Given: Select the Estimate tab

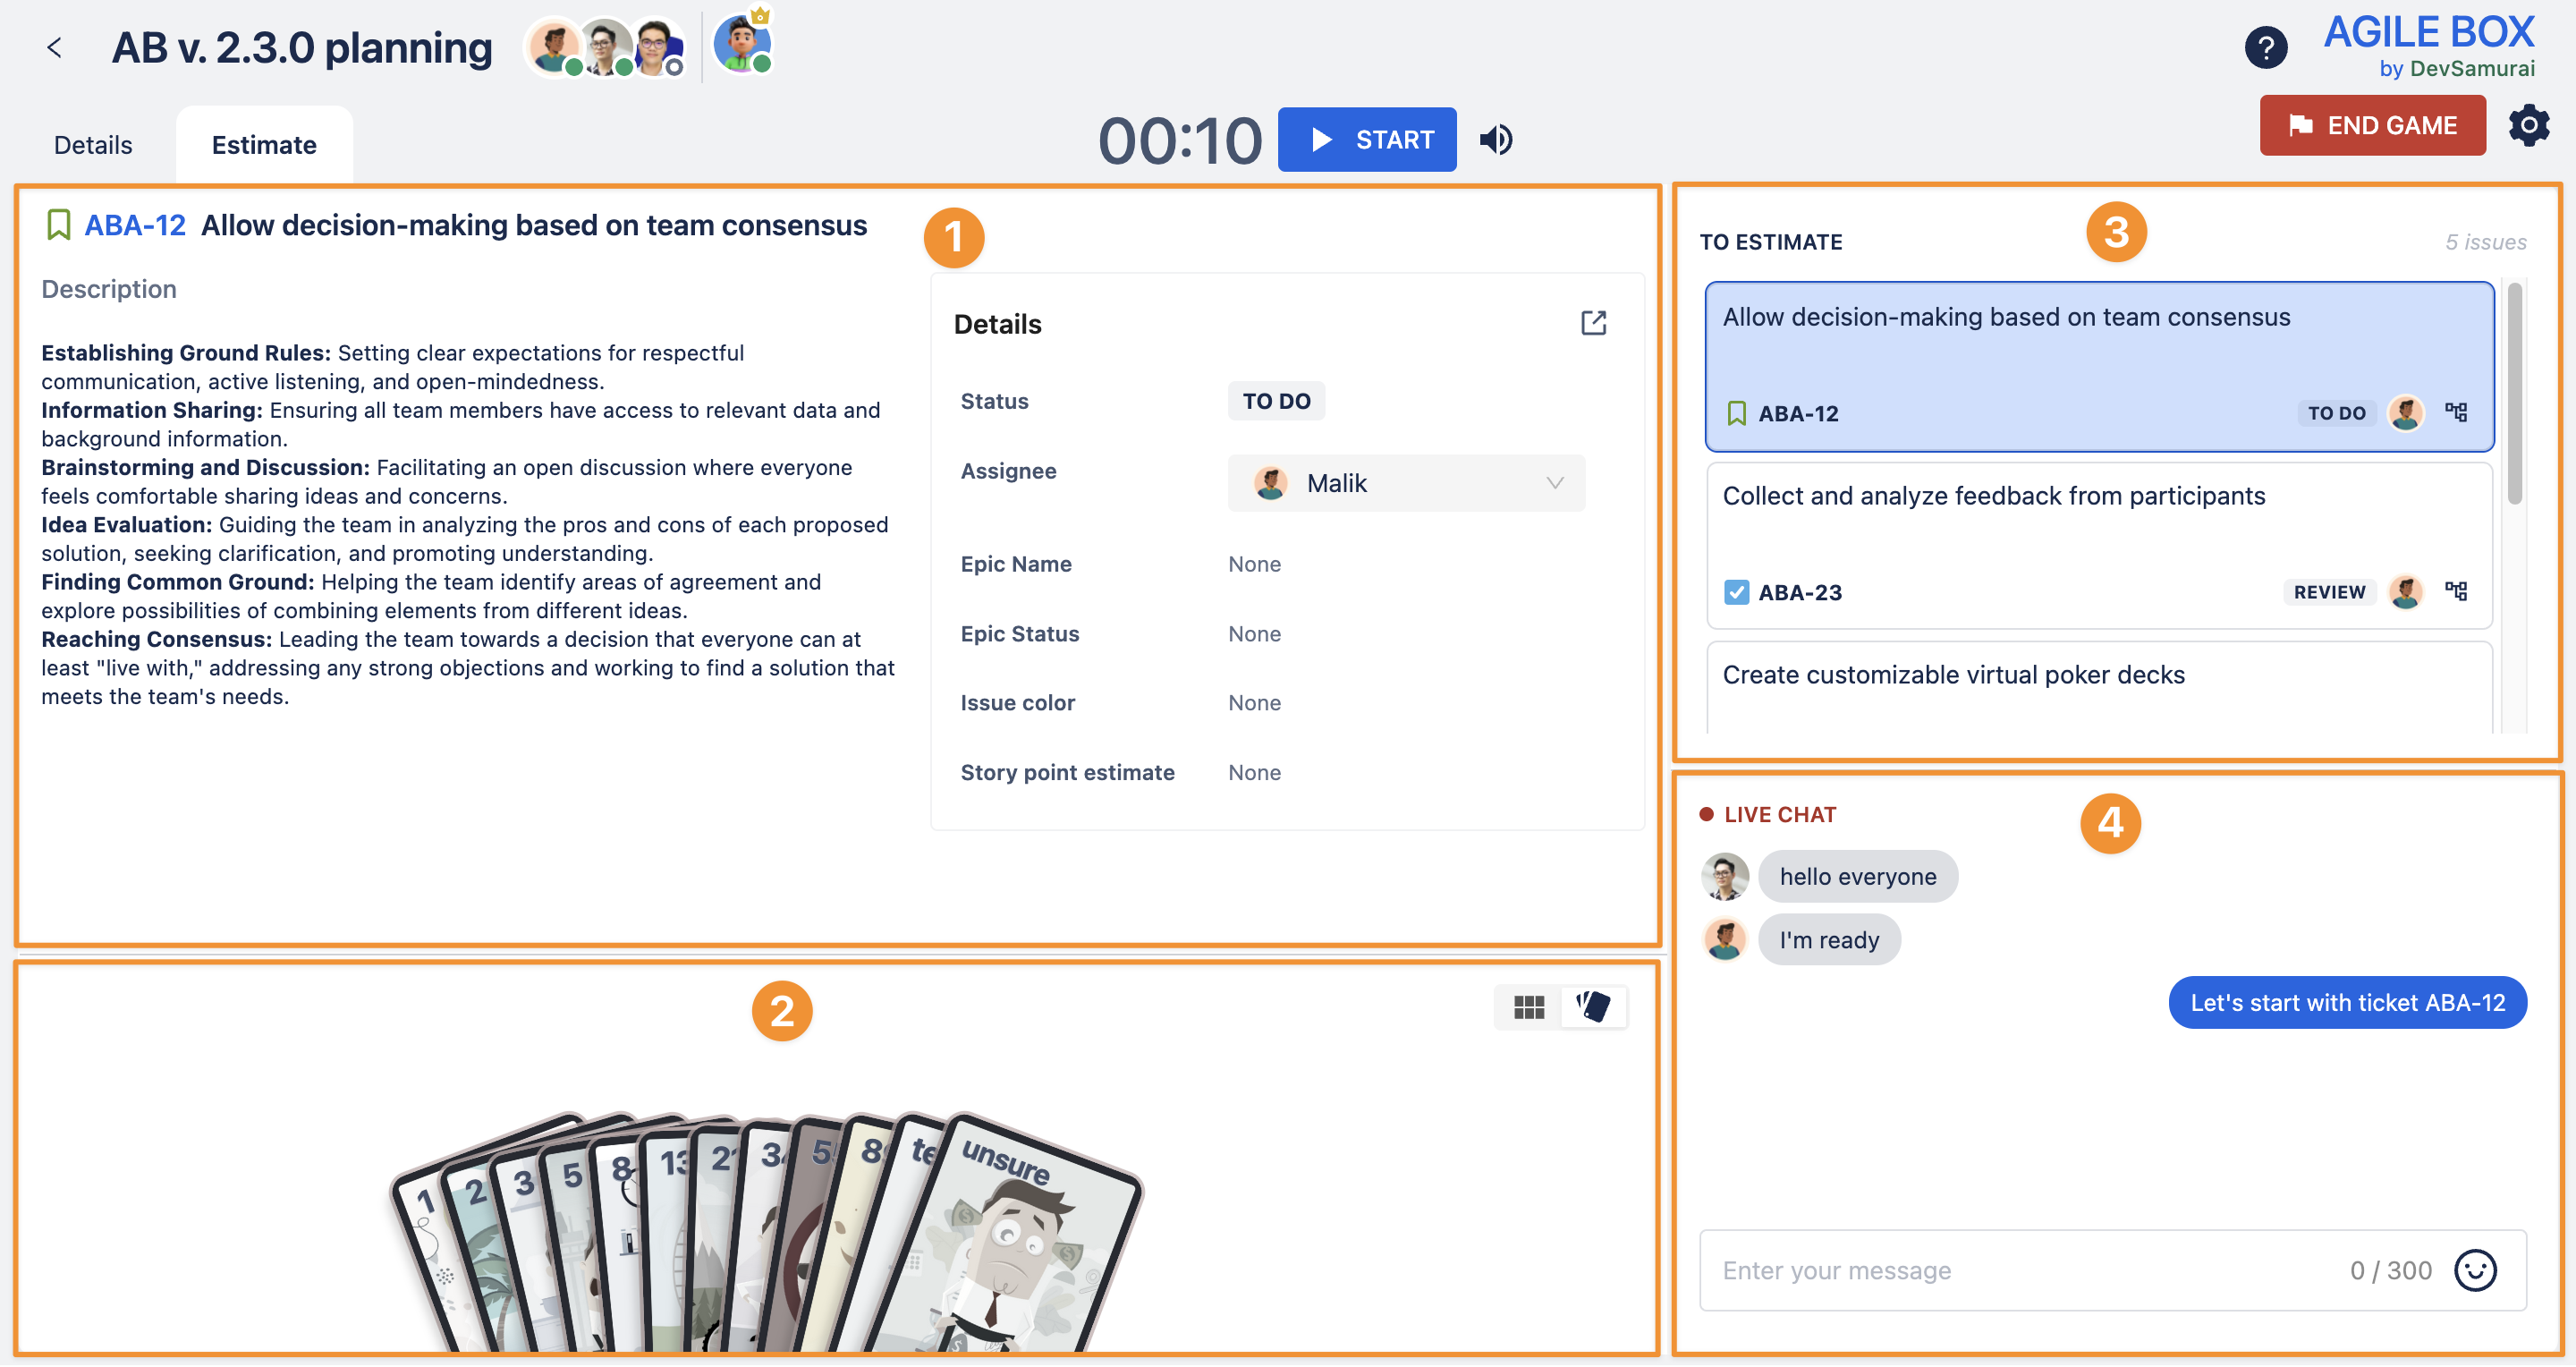Looking at the screenshot, I should point(264,146).
